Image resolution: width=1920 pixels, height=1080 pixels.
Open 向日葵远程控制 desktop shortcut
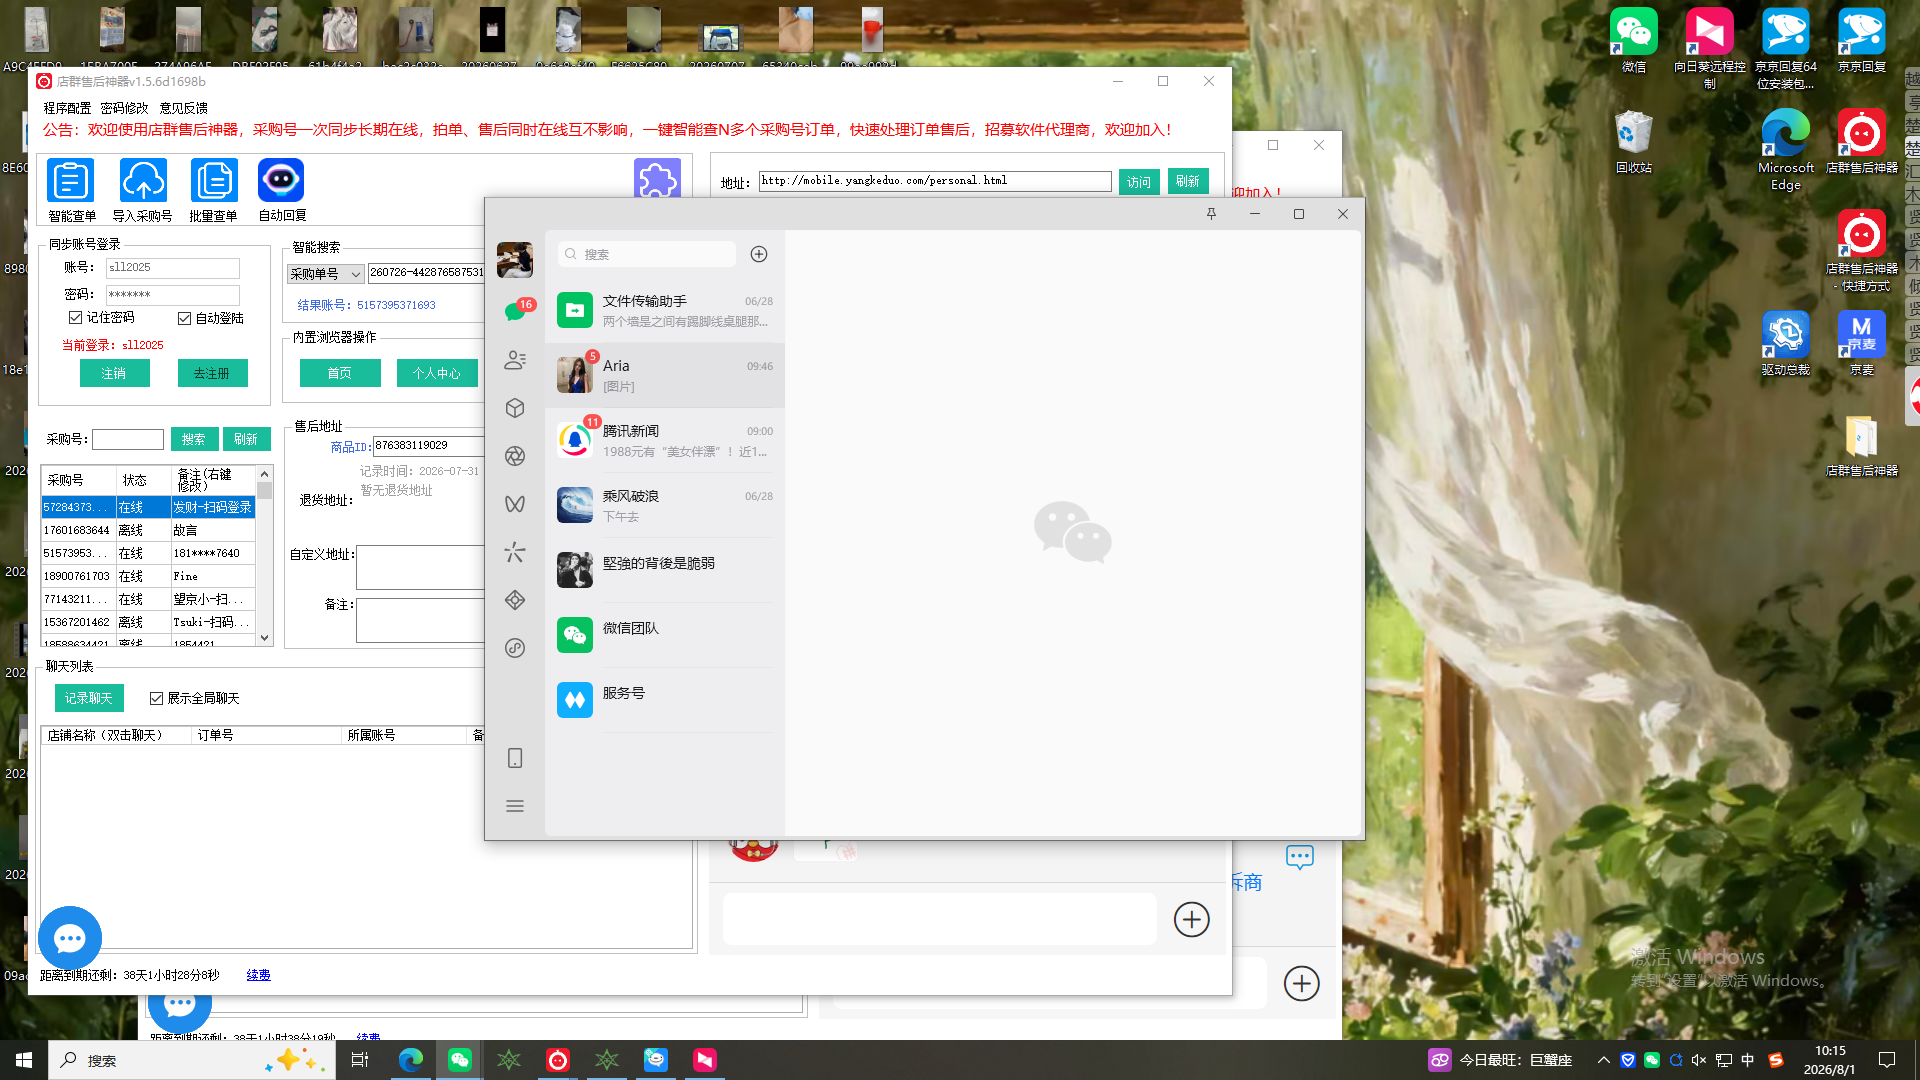pos(1710,48)
